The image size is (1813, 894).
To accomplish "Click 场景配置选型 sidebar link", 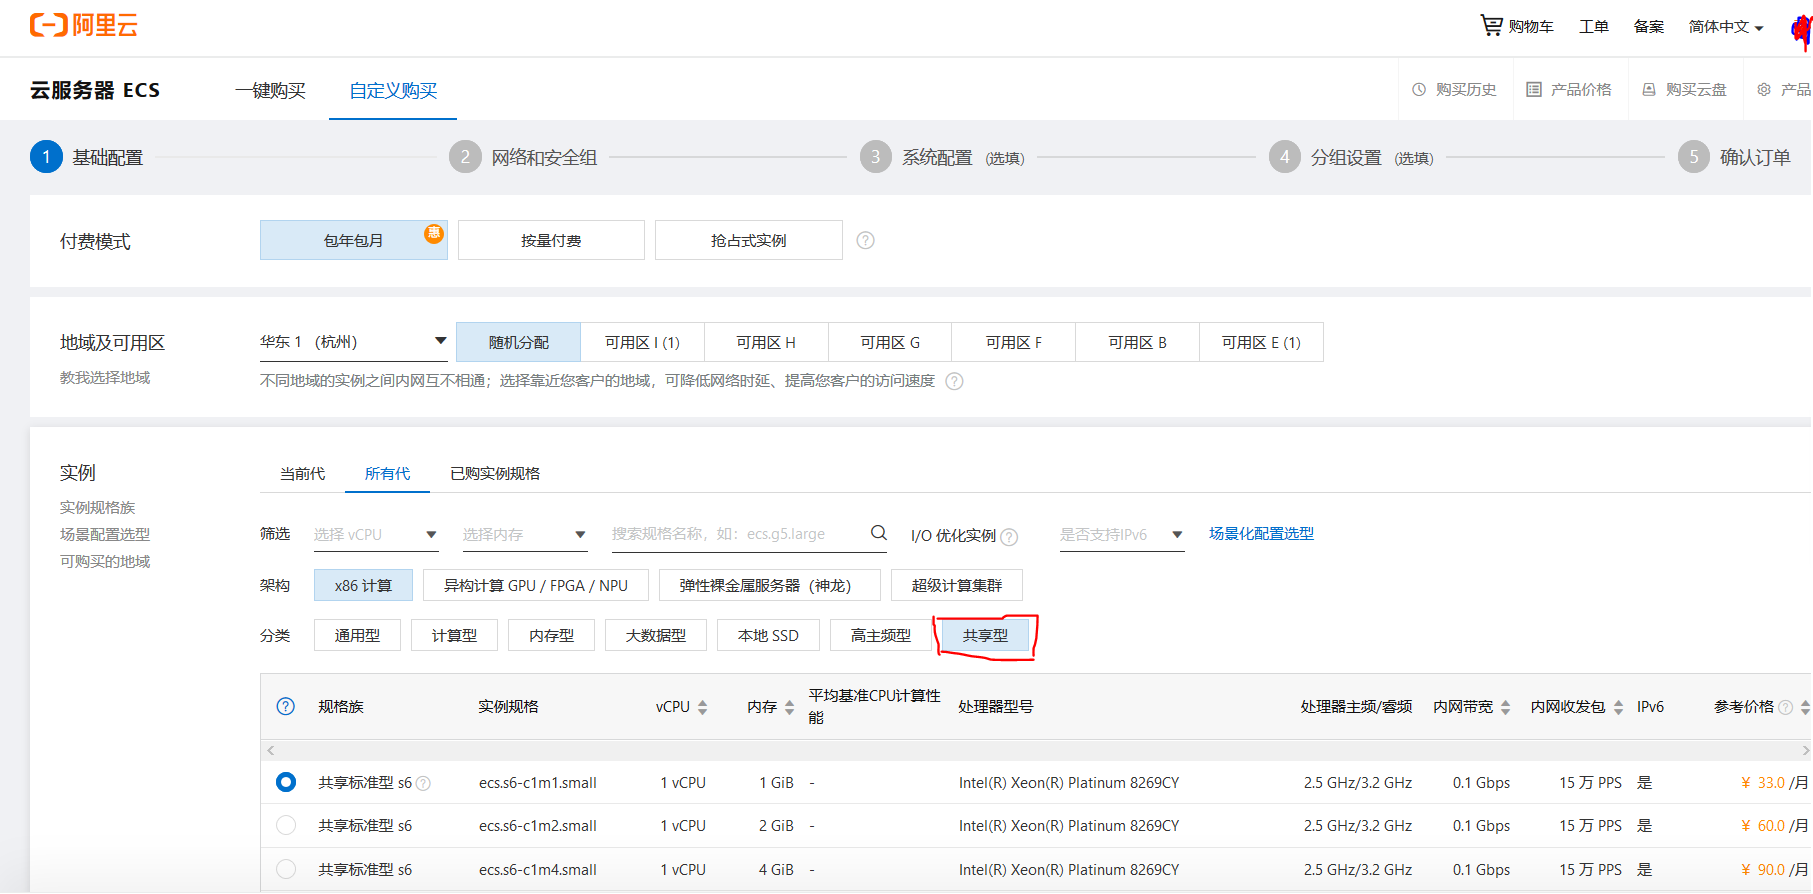I will (x=105, y=534).
